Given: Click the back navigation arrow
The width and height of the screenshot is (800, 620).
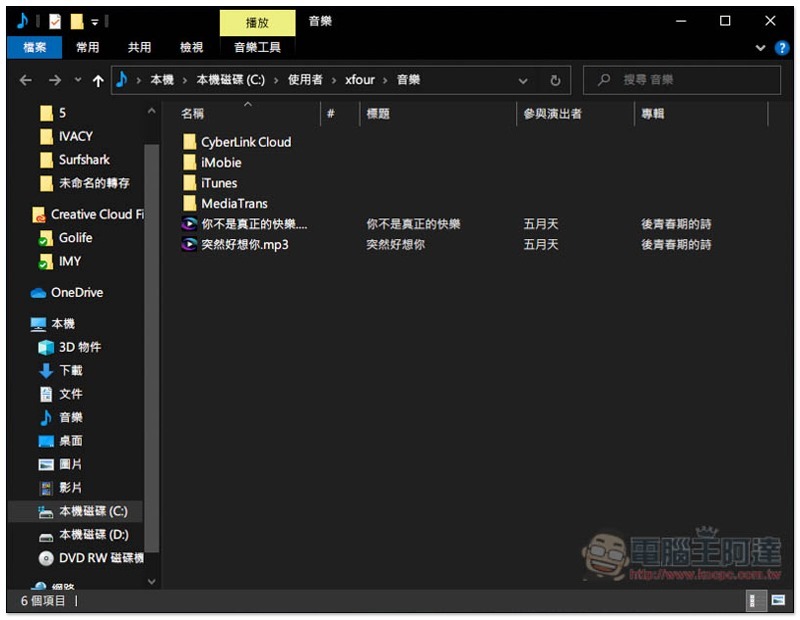Looking at the screenshot, I should (x=26, y=80).
